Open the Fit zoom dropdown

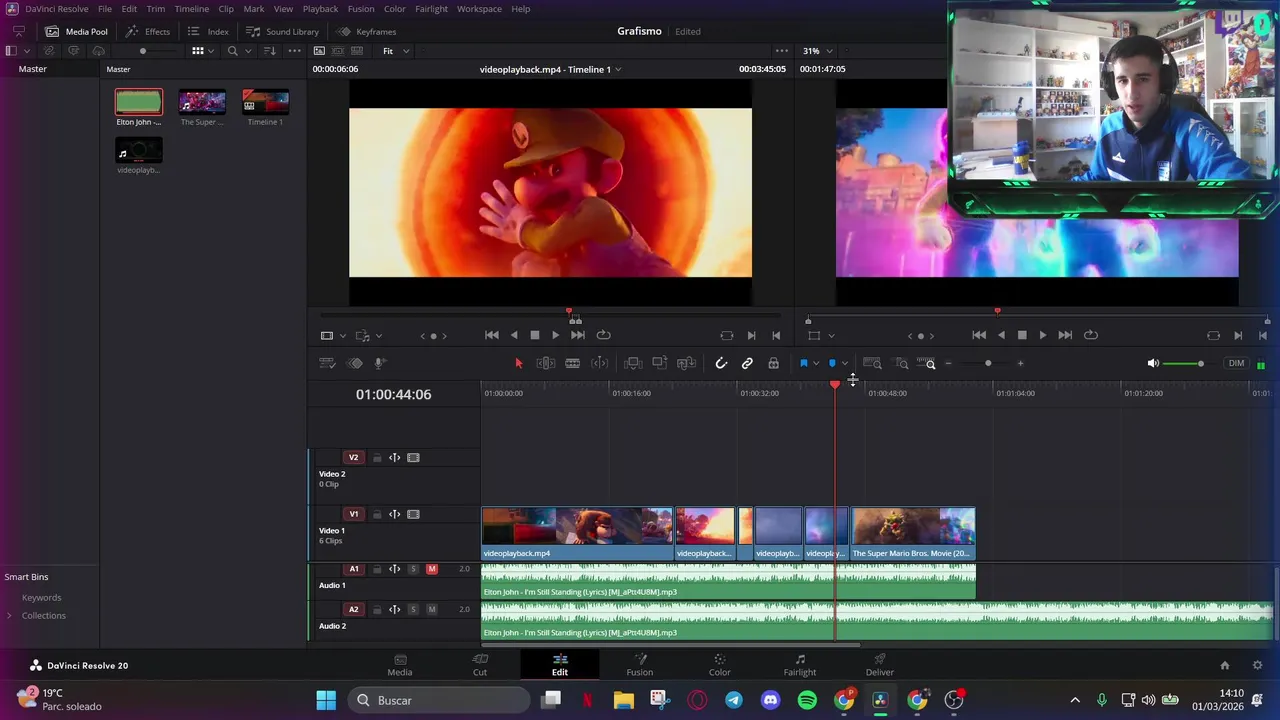[396, 51]
